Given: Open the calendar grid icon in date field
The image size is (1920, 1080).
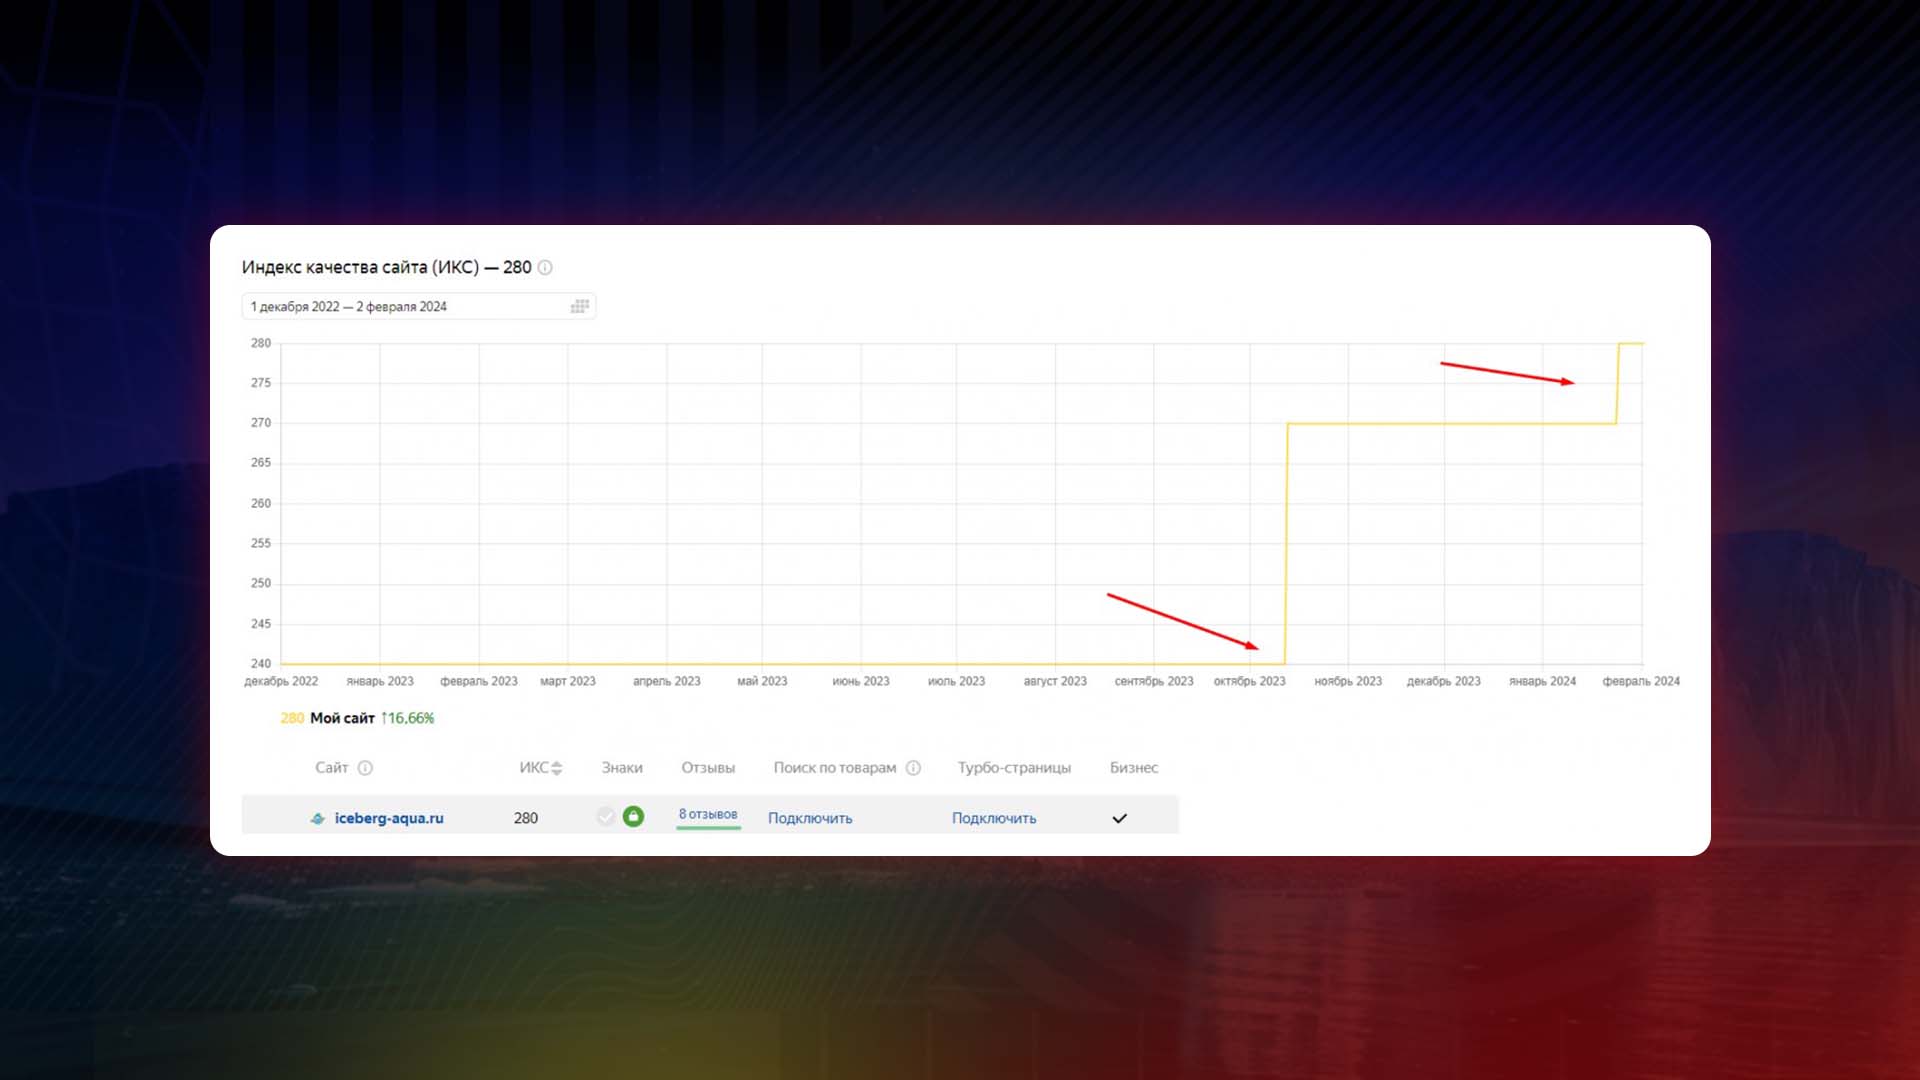Looking at the screenshot, I should point(579,306).
